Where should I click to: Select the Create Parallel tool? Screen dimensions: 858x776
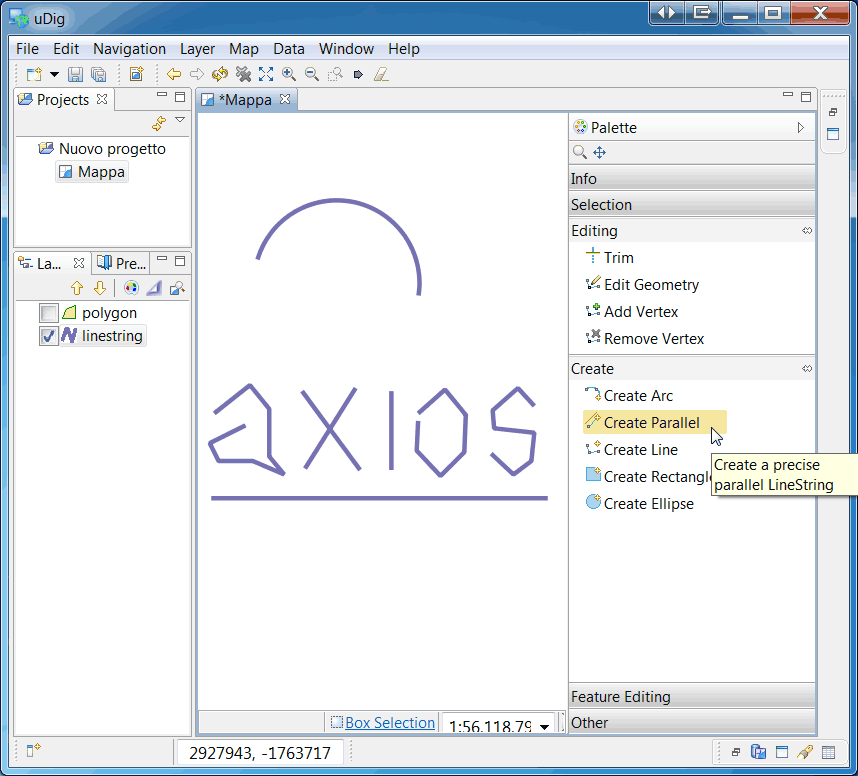654,422
